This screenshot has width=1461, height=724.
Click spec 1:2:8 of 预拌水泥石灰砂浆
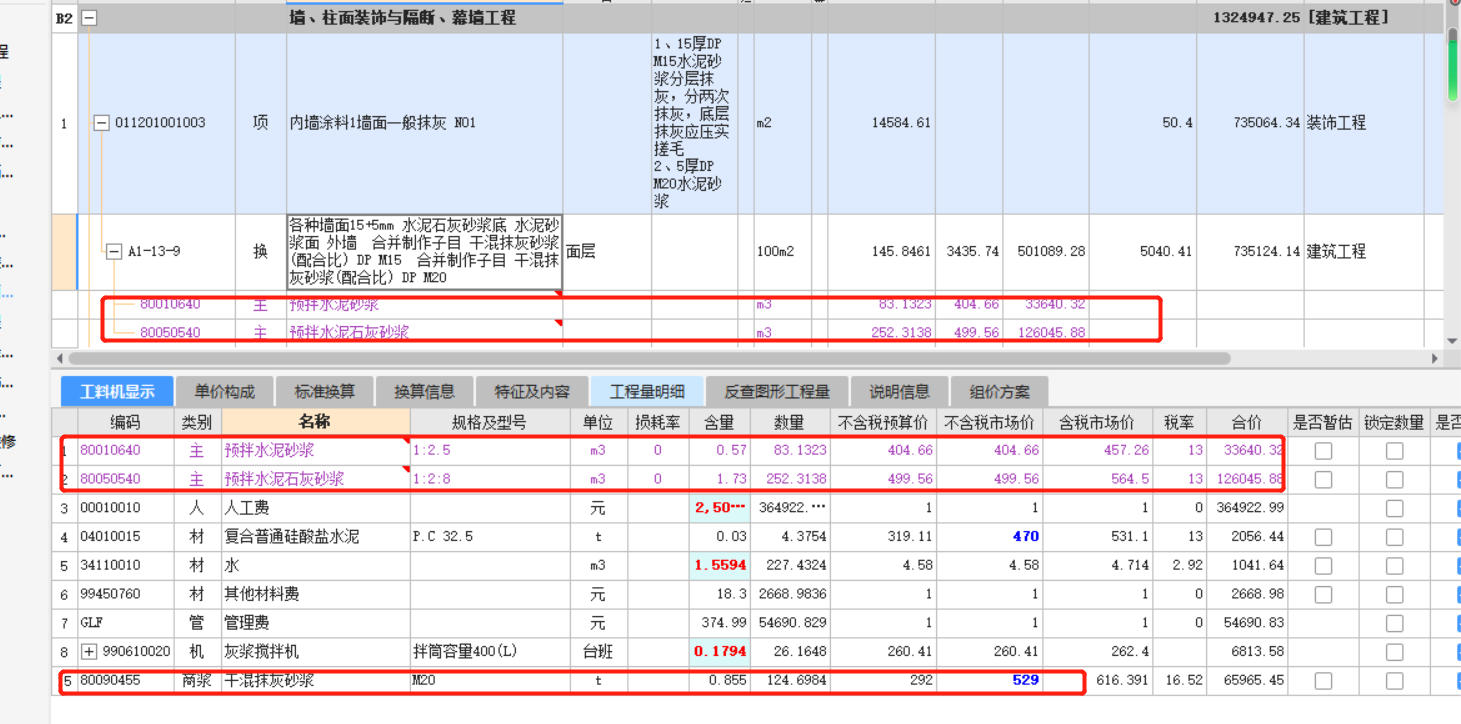(490, 479)
